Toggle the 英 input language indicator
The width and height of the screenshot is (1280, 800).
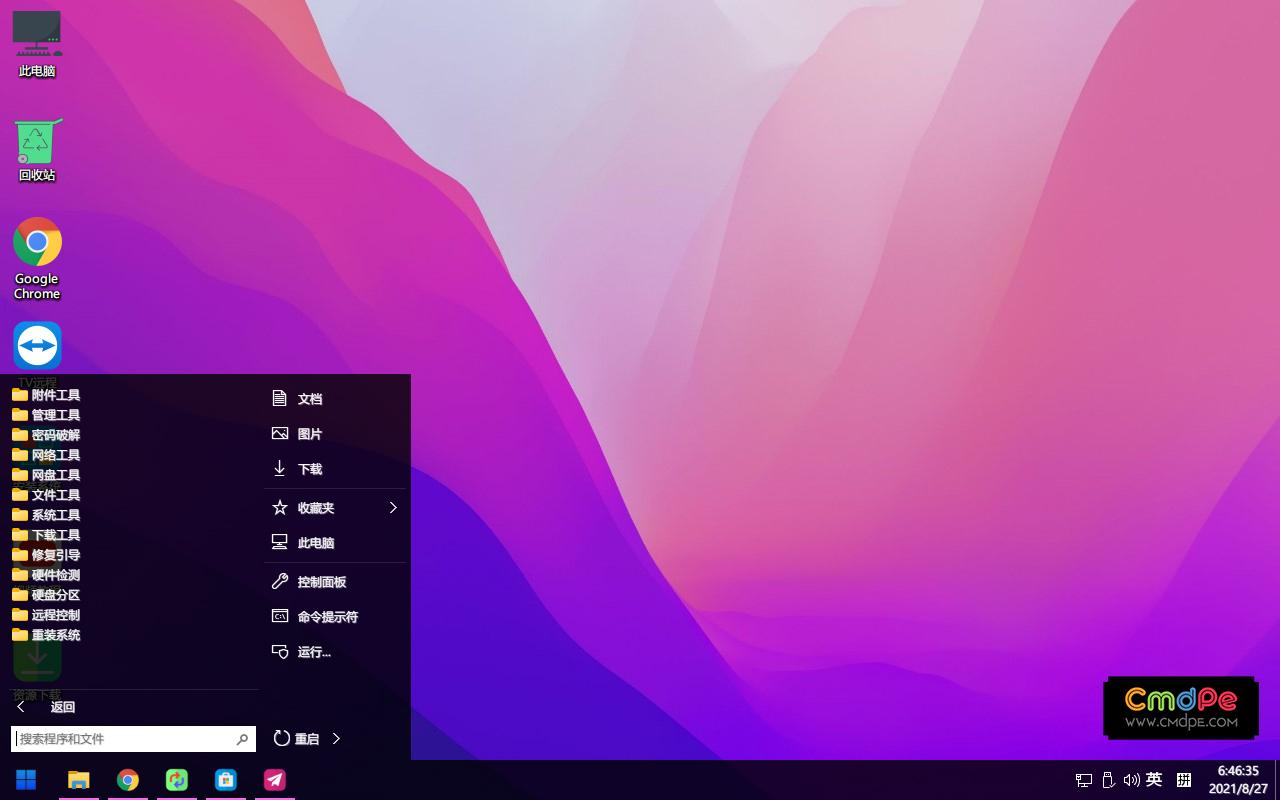pos(1154,780)
